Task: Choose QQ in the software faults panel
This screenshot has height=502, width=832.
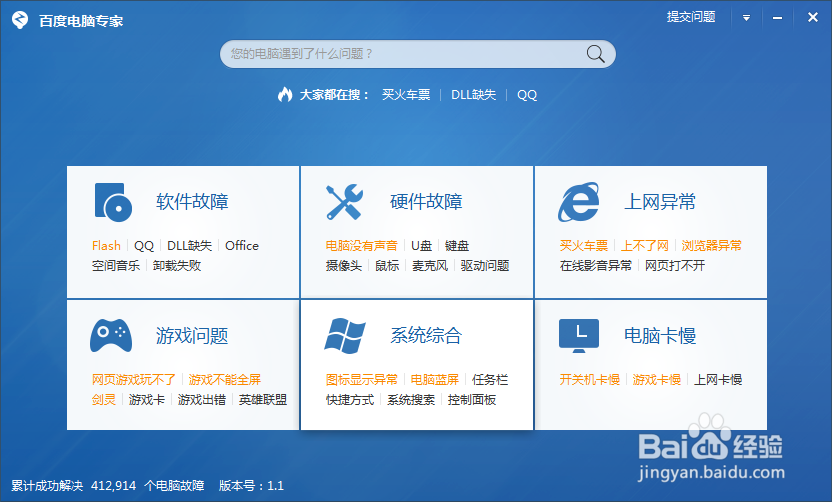Action: (144, 246)
